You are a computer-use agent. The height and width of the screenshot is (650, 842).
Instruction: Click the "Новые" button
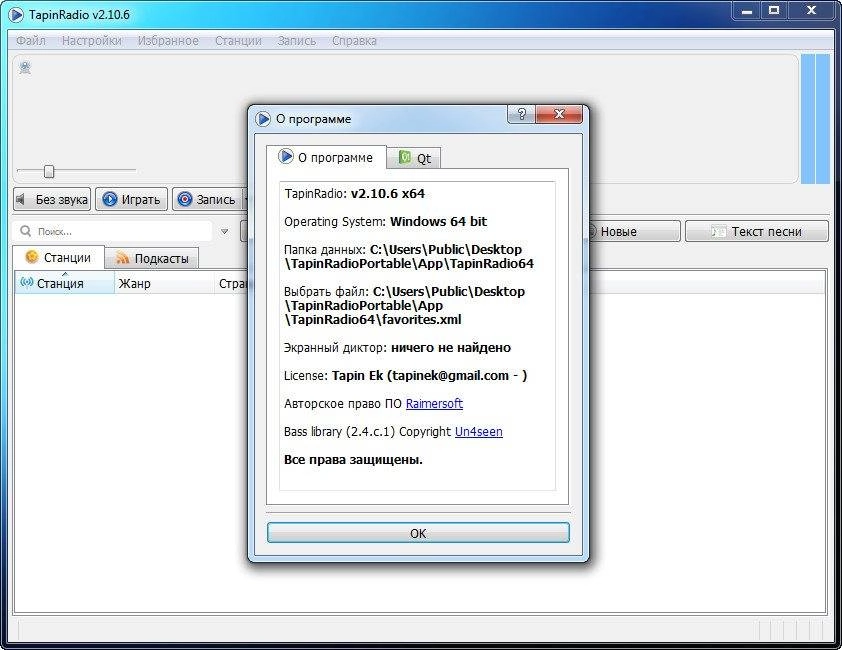point(634,232)
